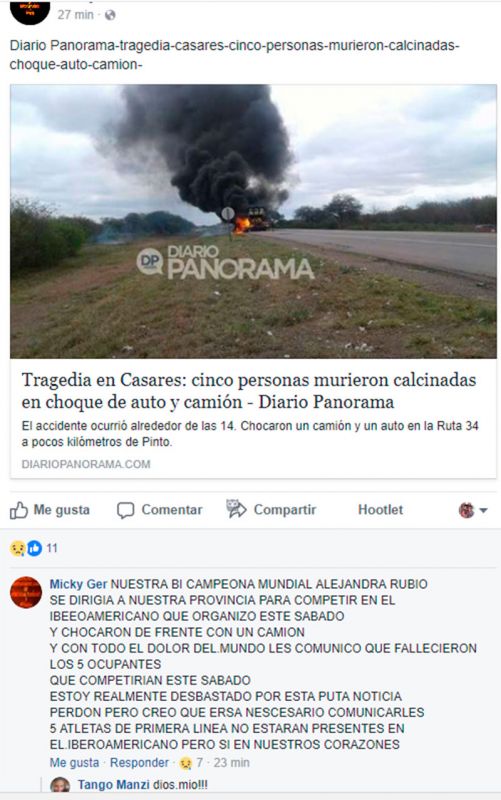Click the Compartir share arrow icon
This screenshot has height=800, width=501.
click(x=236, y=509)
